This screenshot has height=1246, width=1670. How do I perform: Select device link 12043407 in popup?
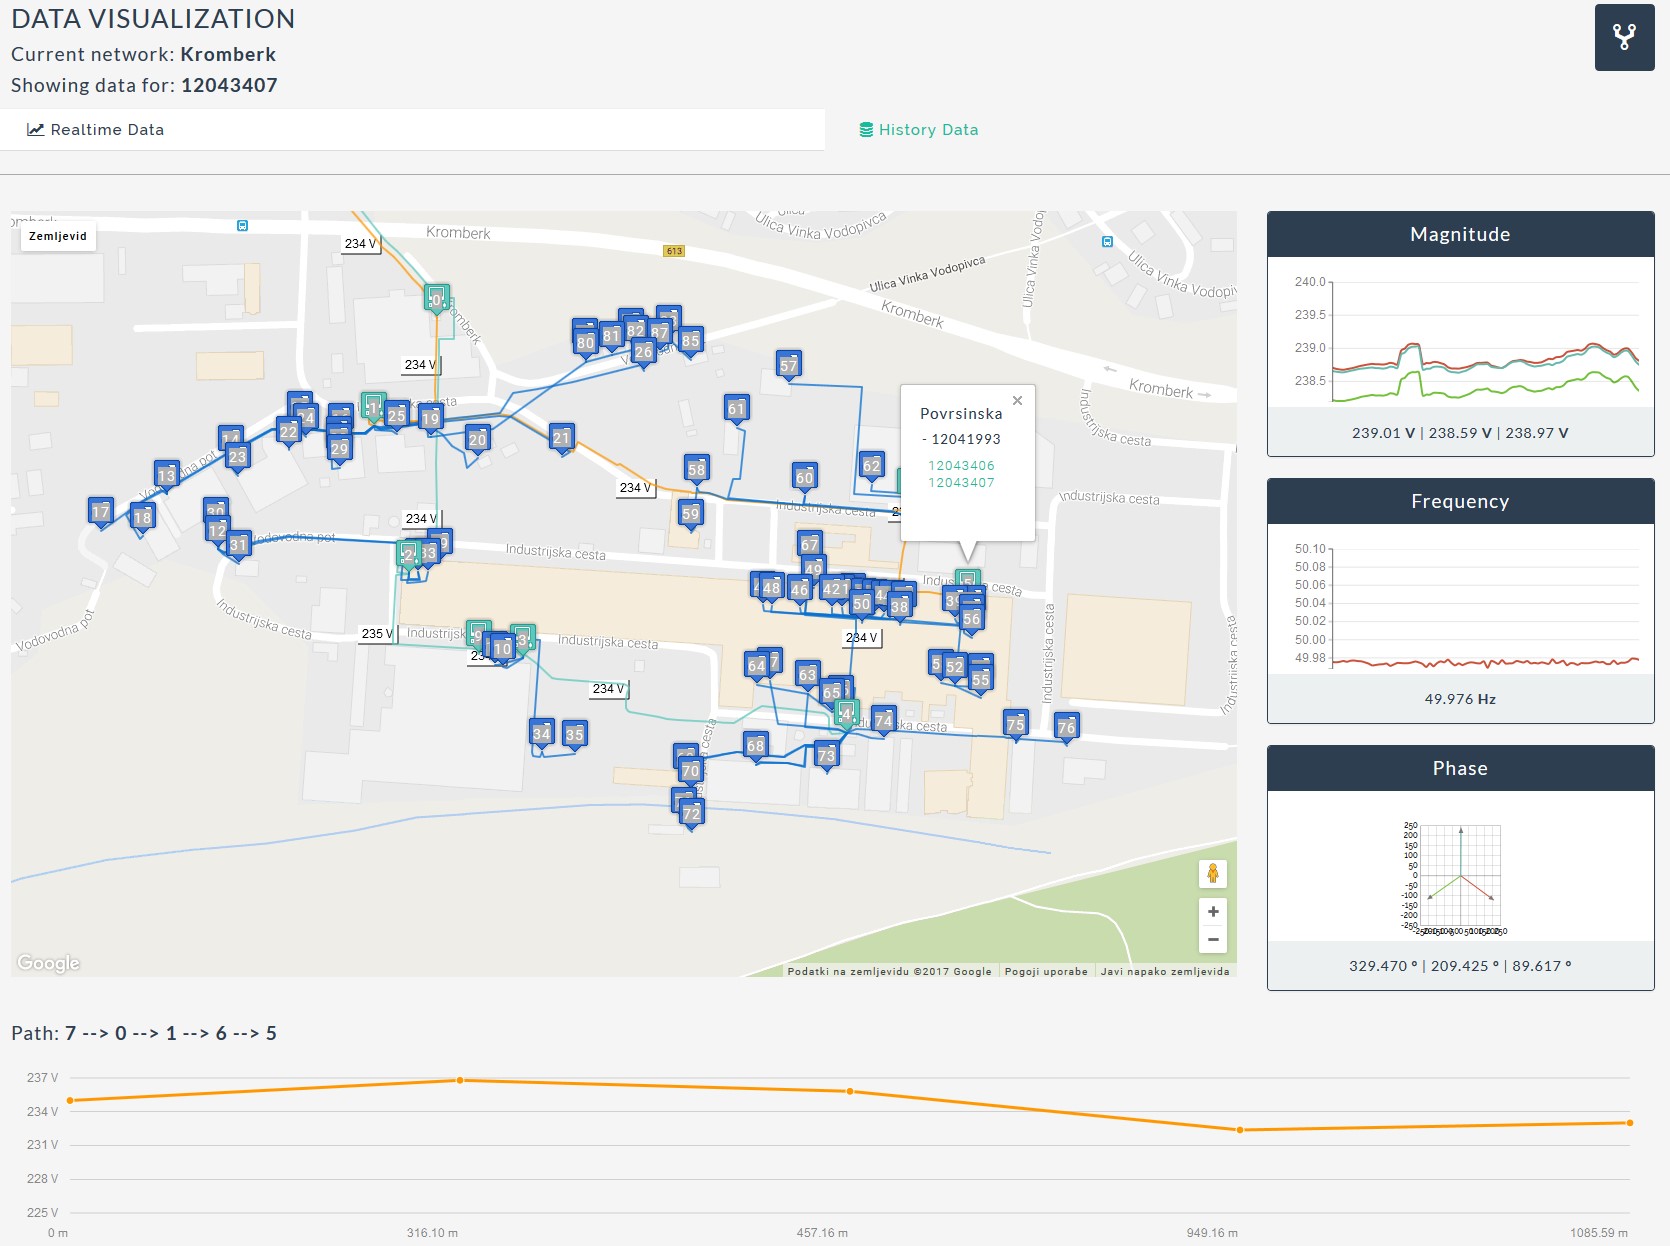point(961,483)
